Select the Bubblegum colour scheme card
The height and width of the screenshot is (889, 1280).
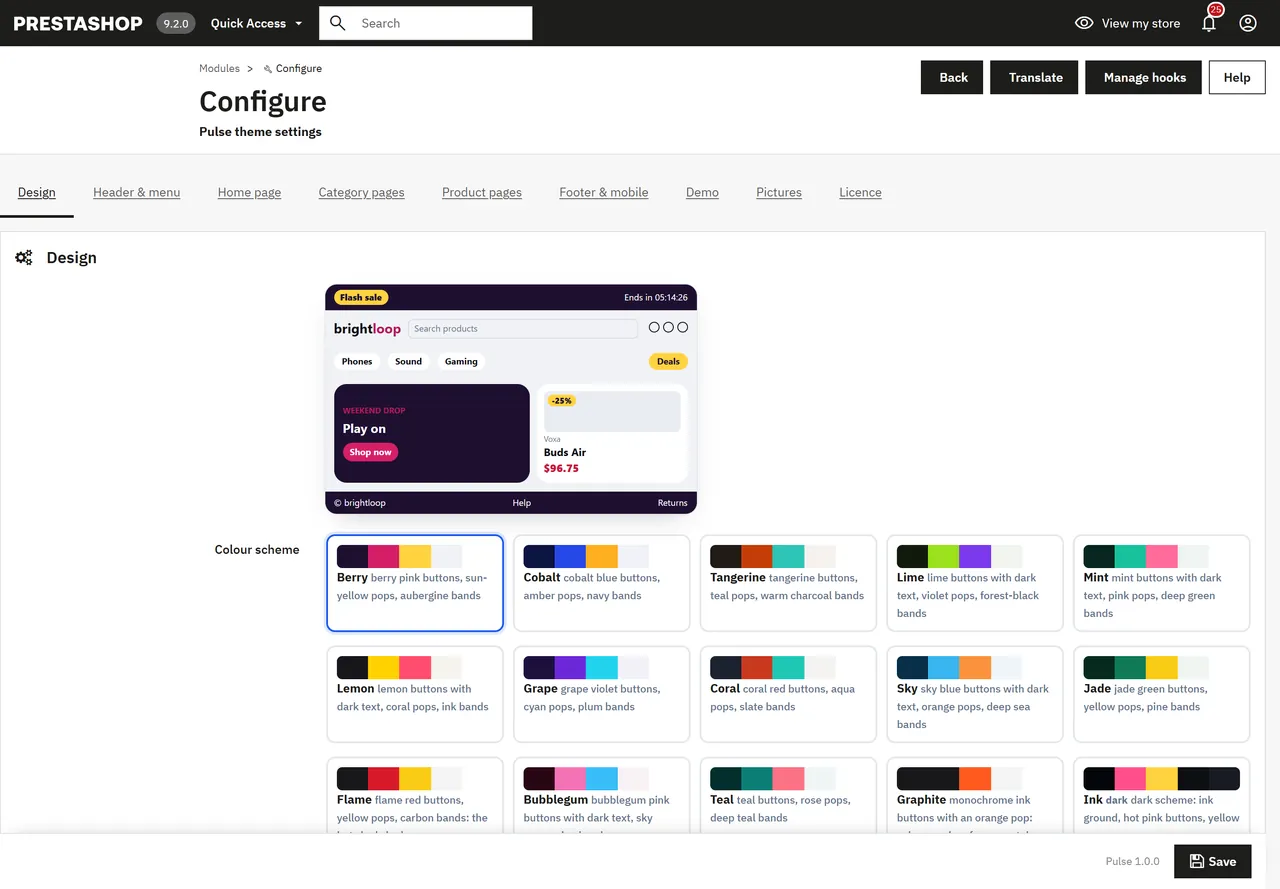pyautogui.click(x=602, y=796)
